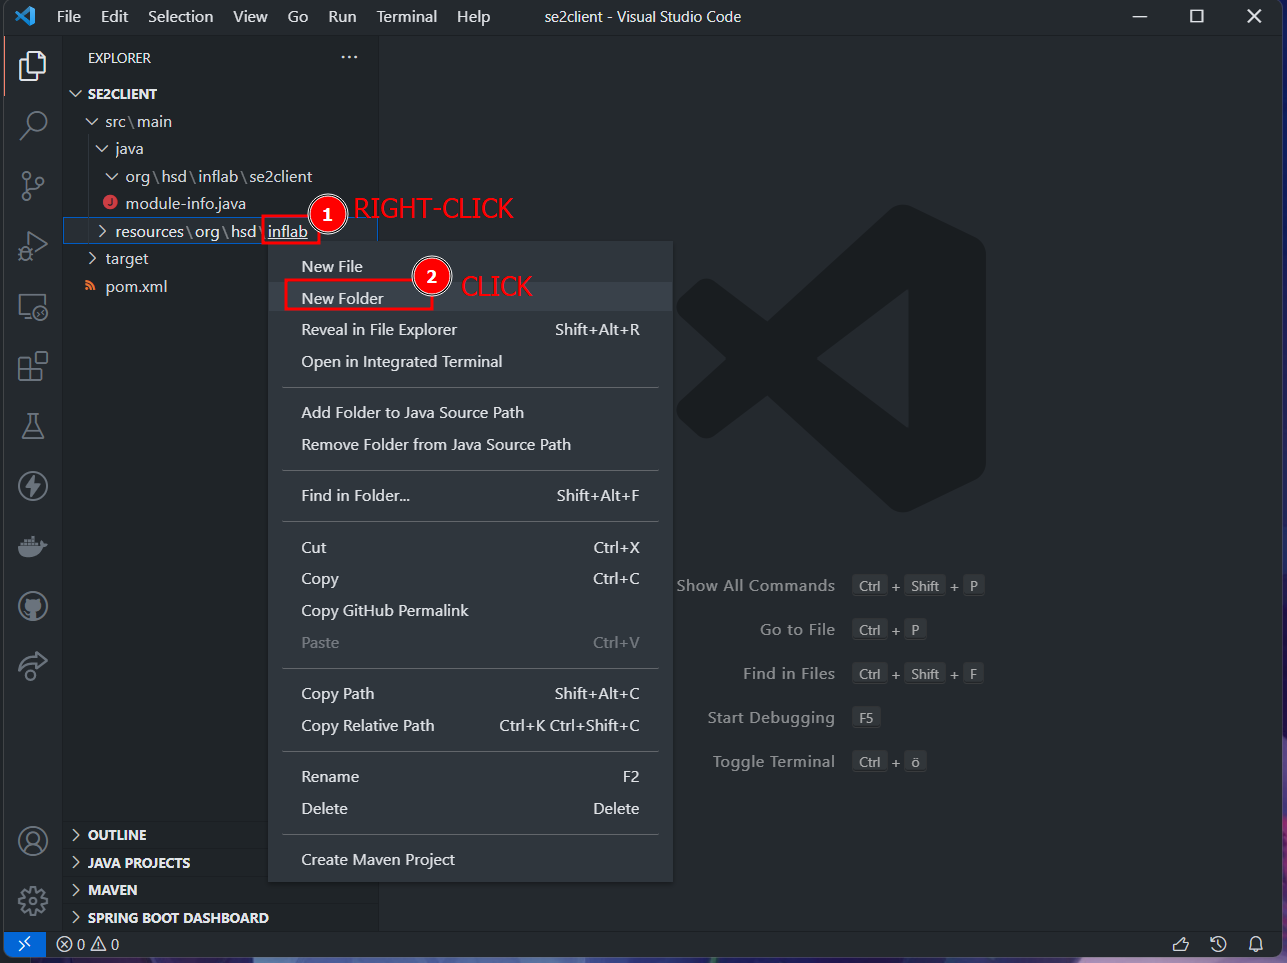The height and width of the screenshot is (963, 1287).
Task: Open the Source Control view icon
Action: [x=33, y=185]
